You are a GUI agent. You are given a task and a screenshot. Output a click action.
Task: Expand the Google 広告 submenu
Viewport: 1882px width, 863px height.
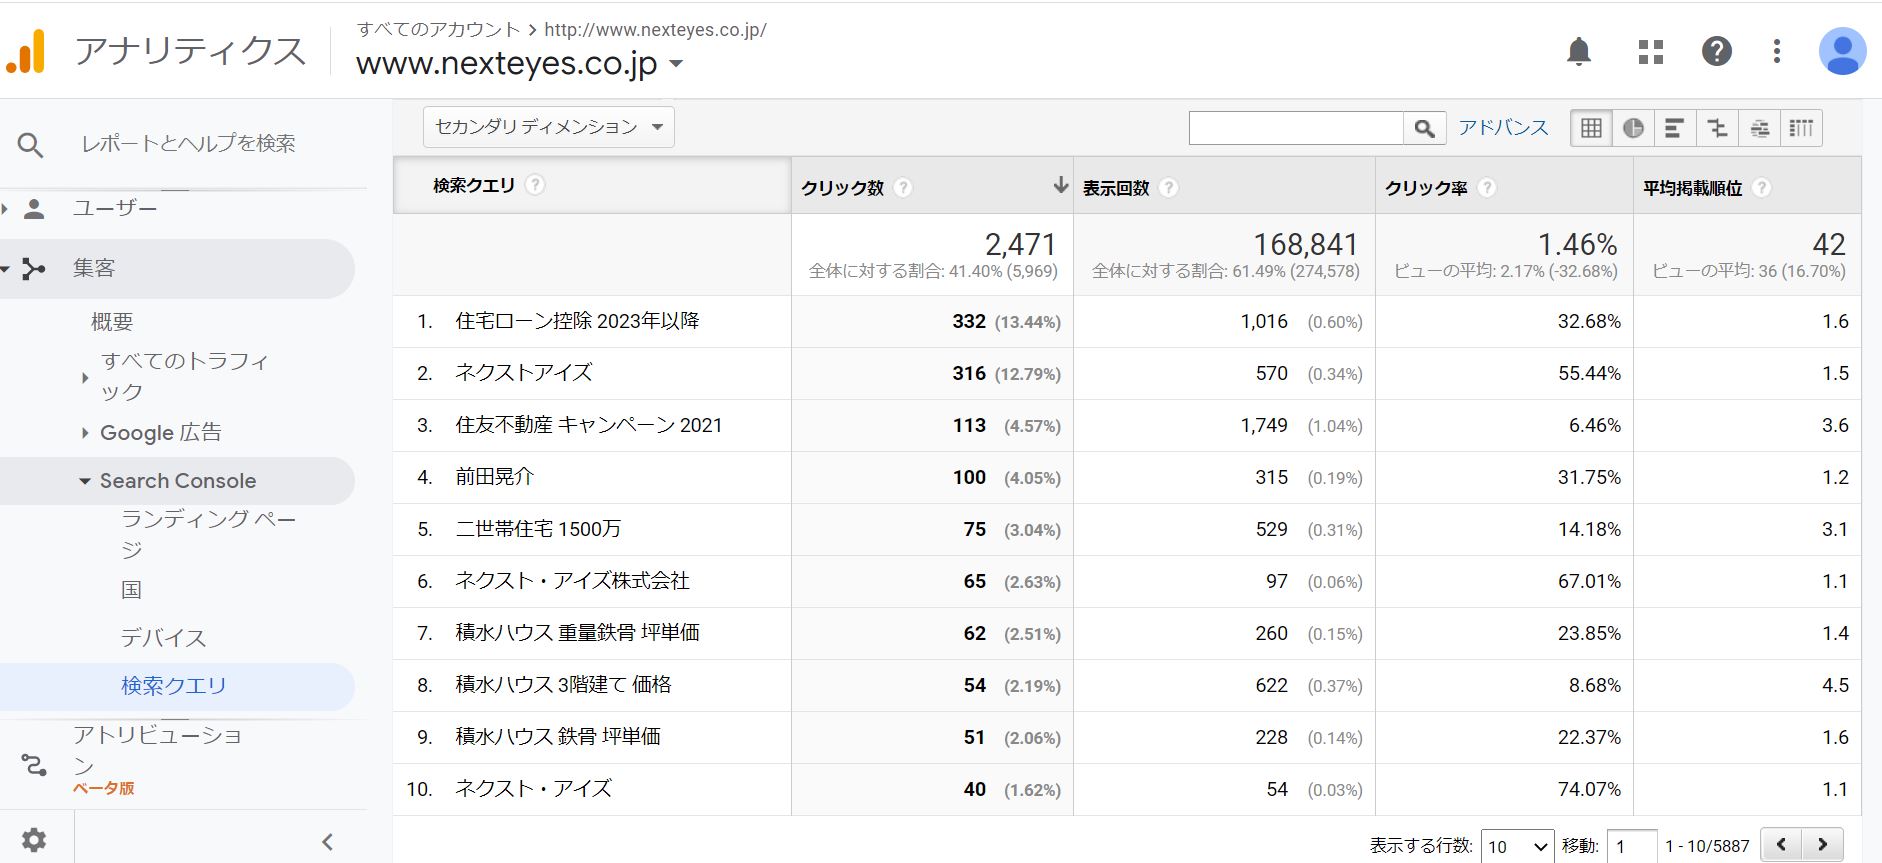click(85, 433)
